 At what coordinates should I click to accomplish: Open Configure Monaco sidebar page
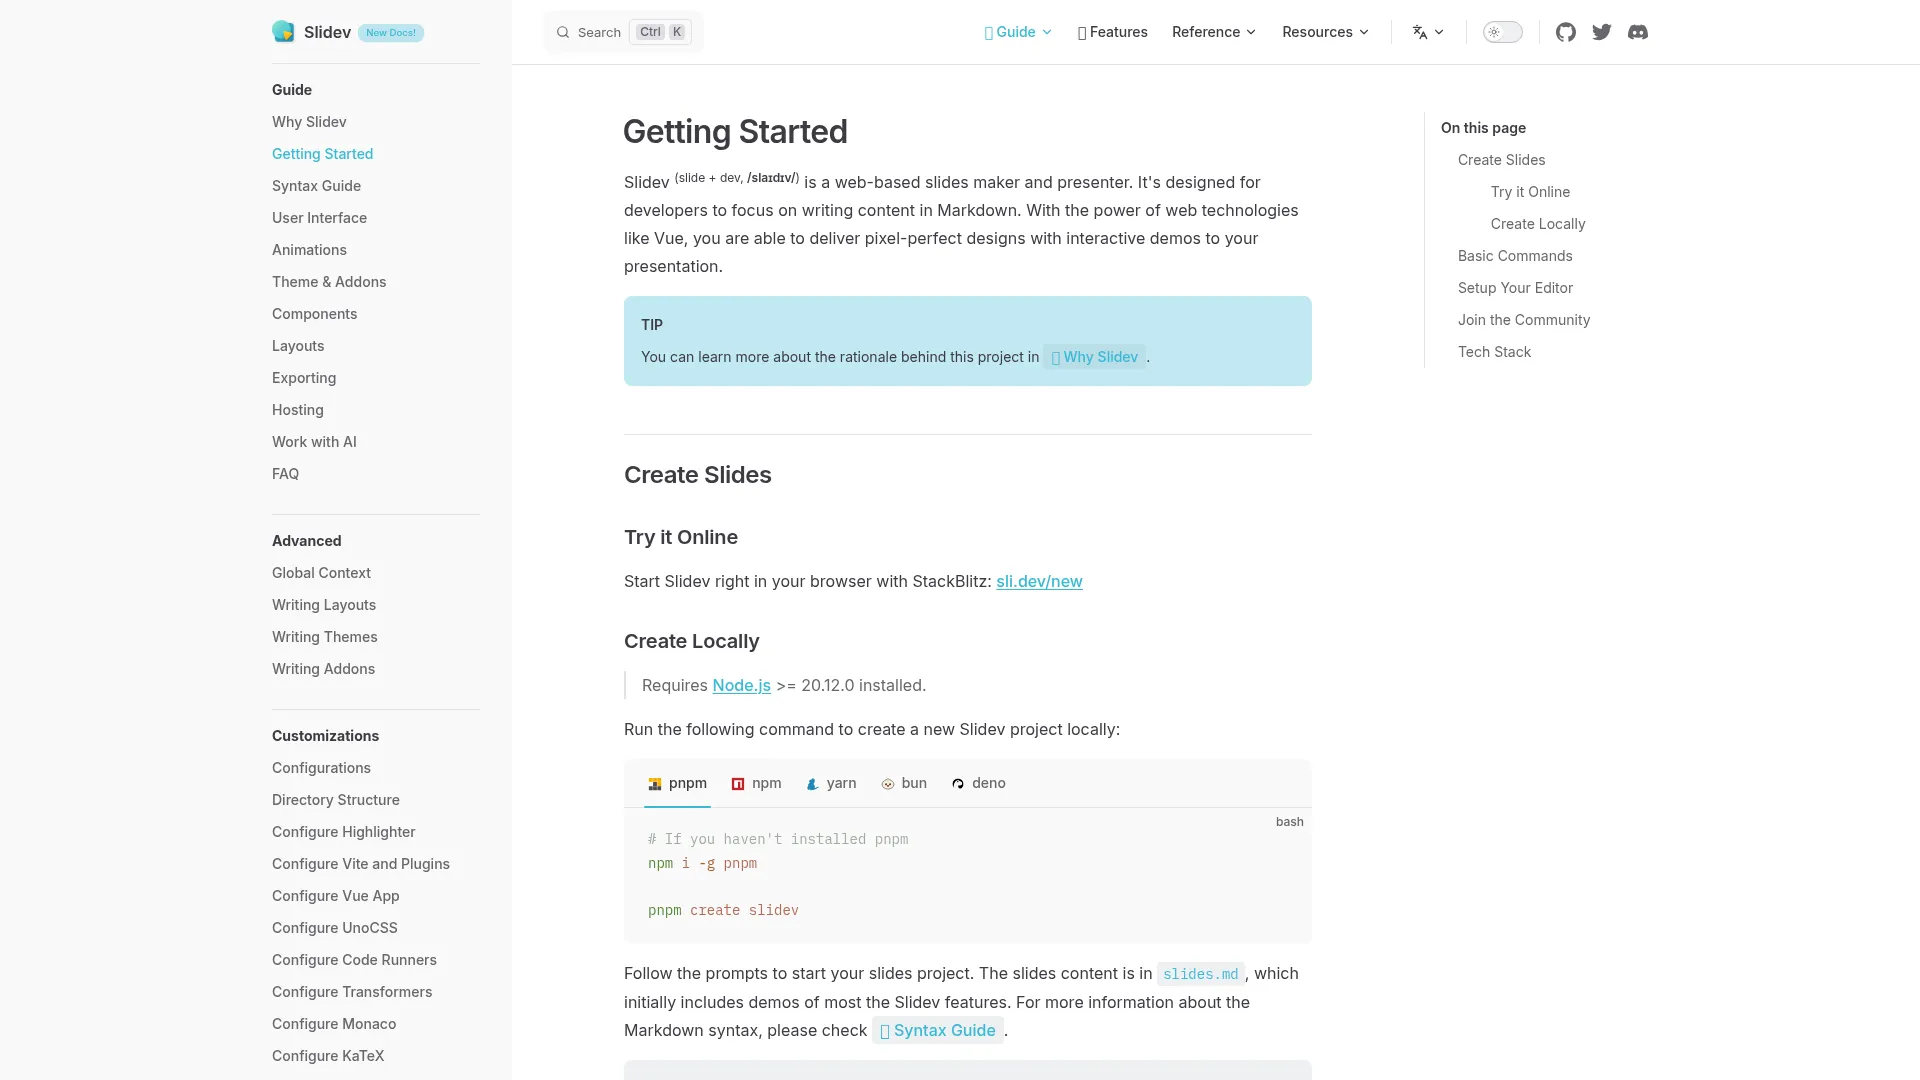pyautogui.click(x=334, y=1024)
